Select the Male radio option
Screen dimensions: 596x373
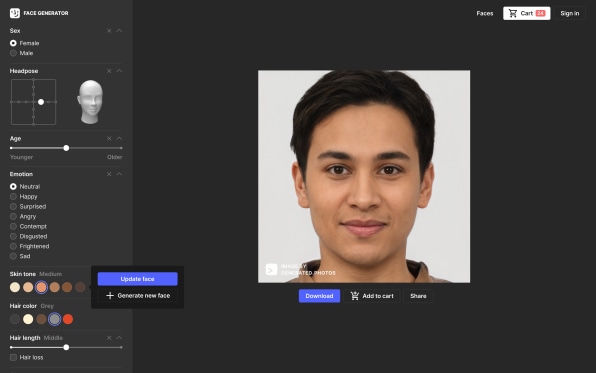[x=13, y=53]
